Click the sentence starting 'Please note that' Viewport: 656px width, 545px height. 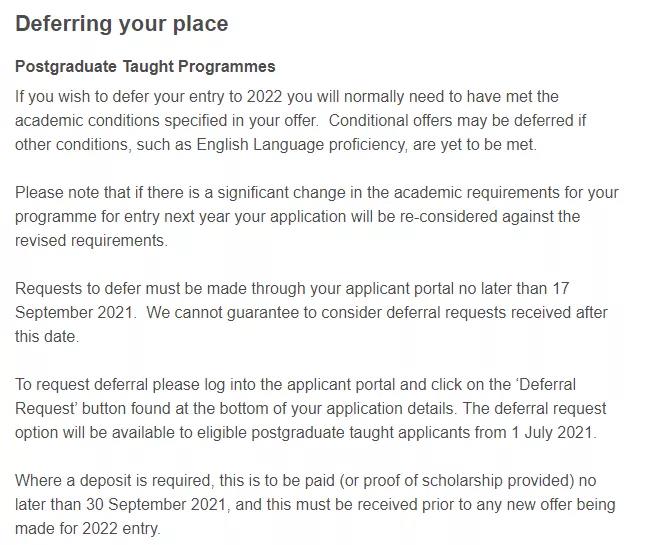tap(317, 216)
